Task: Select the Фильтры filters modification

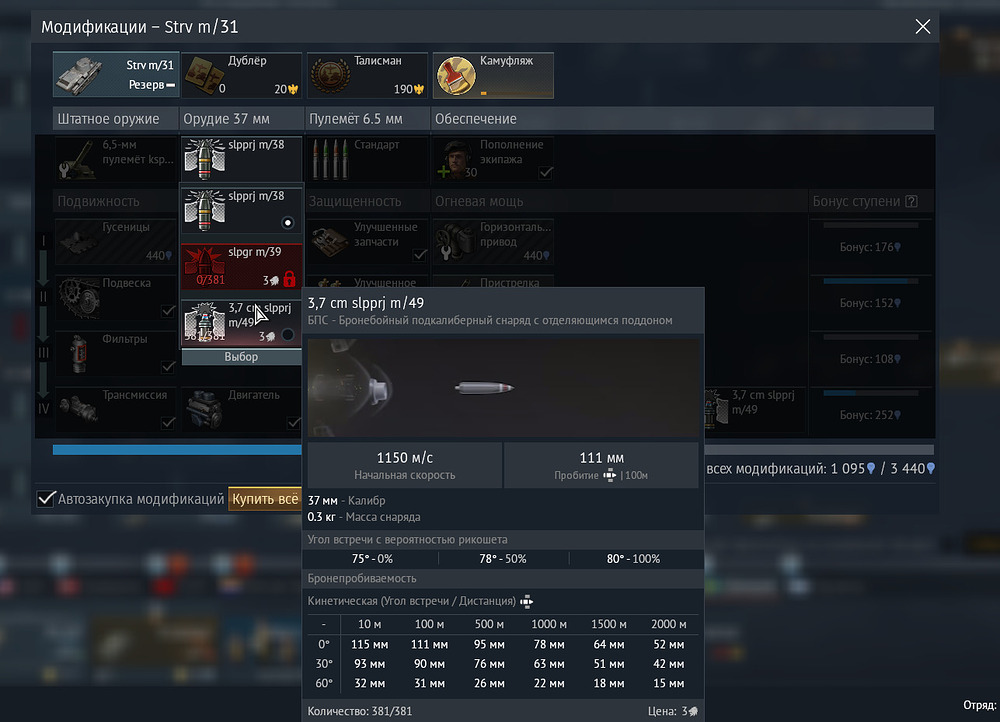Action: click(x=116, y=354)
